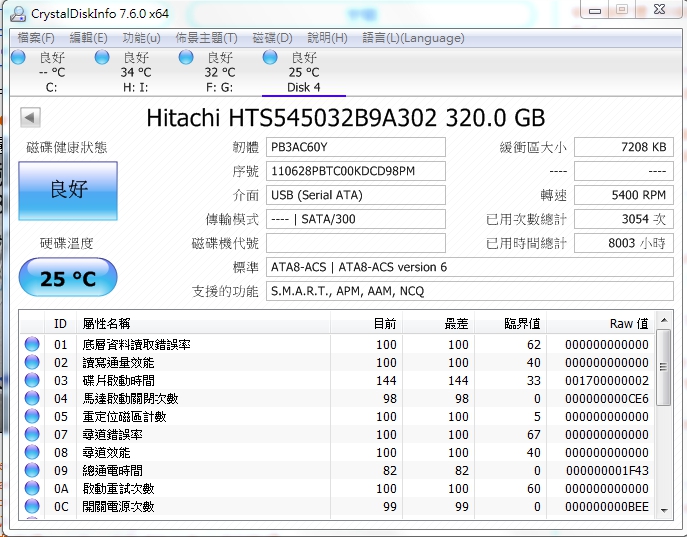Open the 編輯(E) menu

(89, 38)
